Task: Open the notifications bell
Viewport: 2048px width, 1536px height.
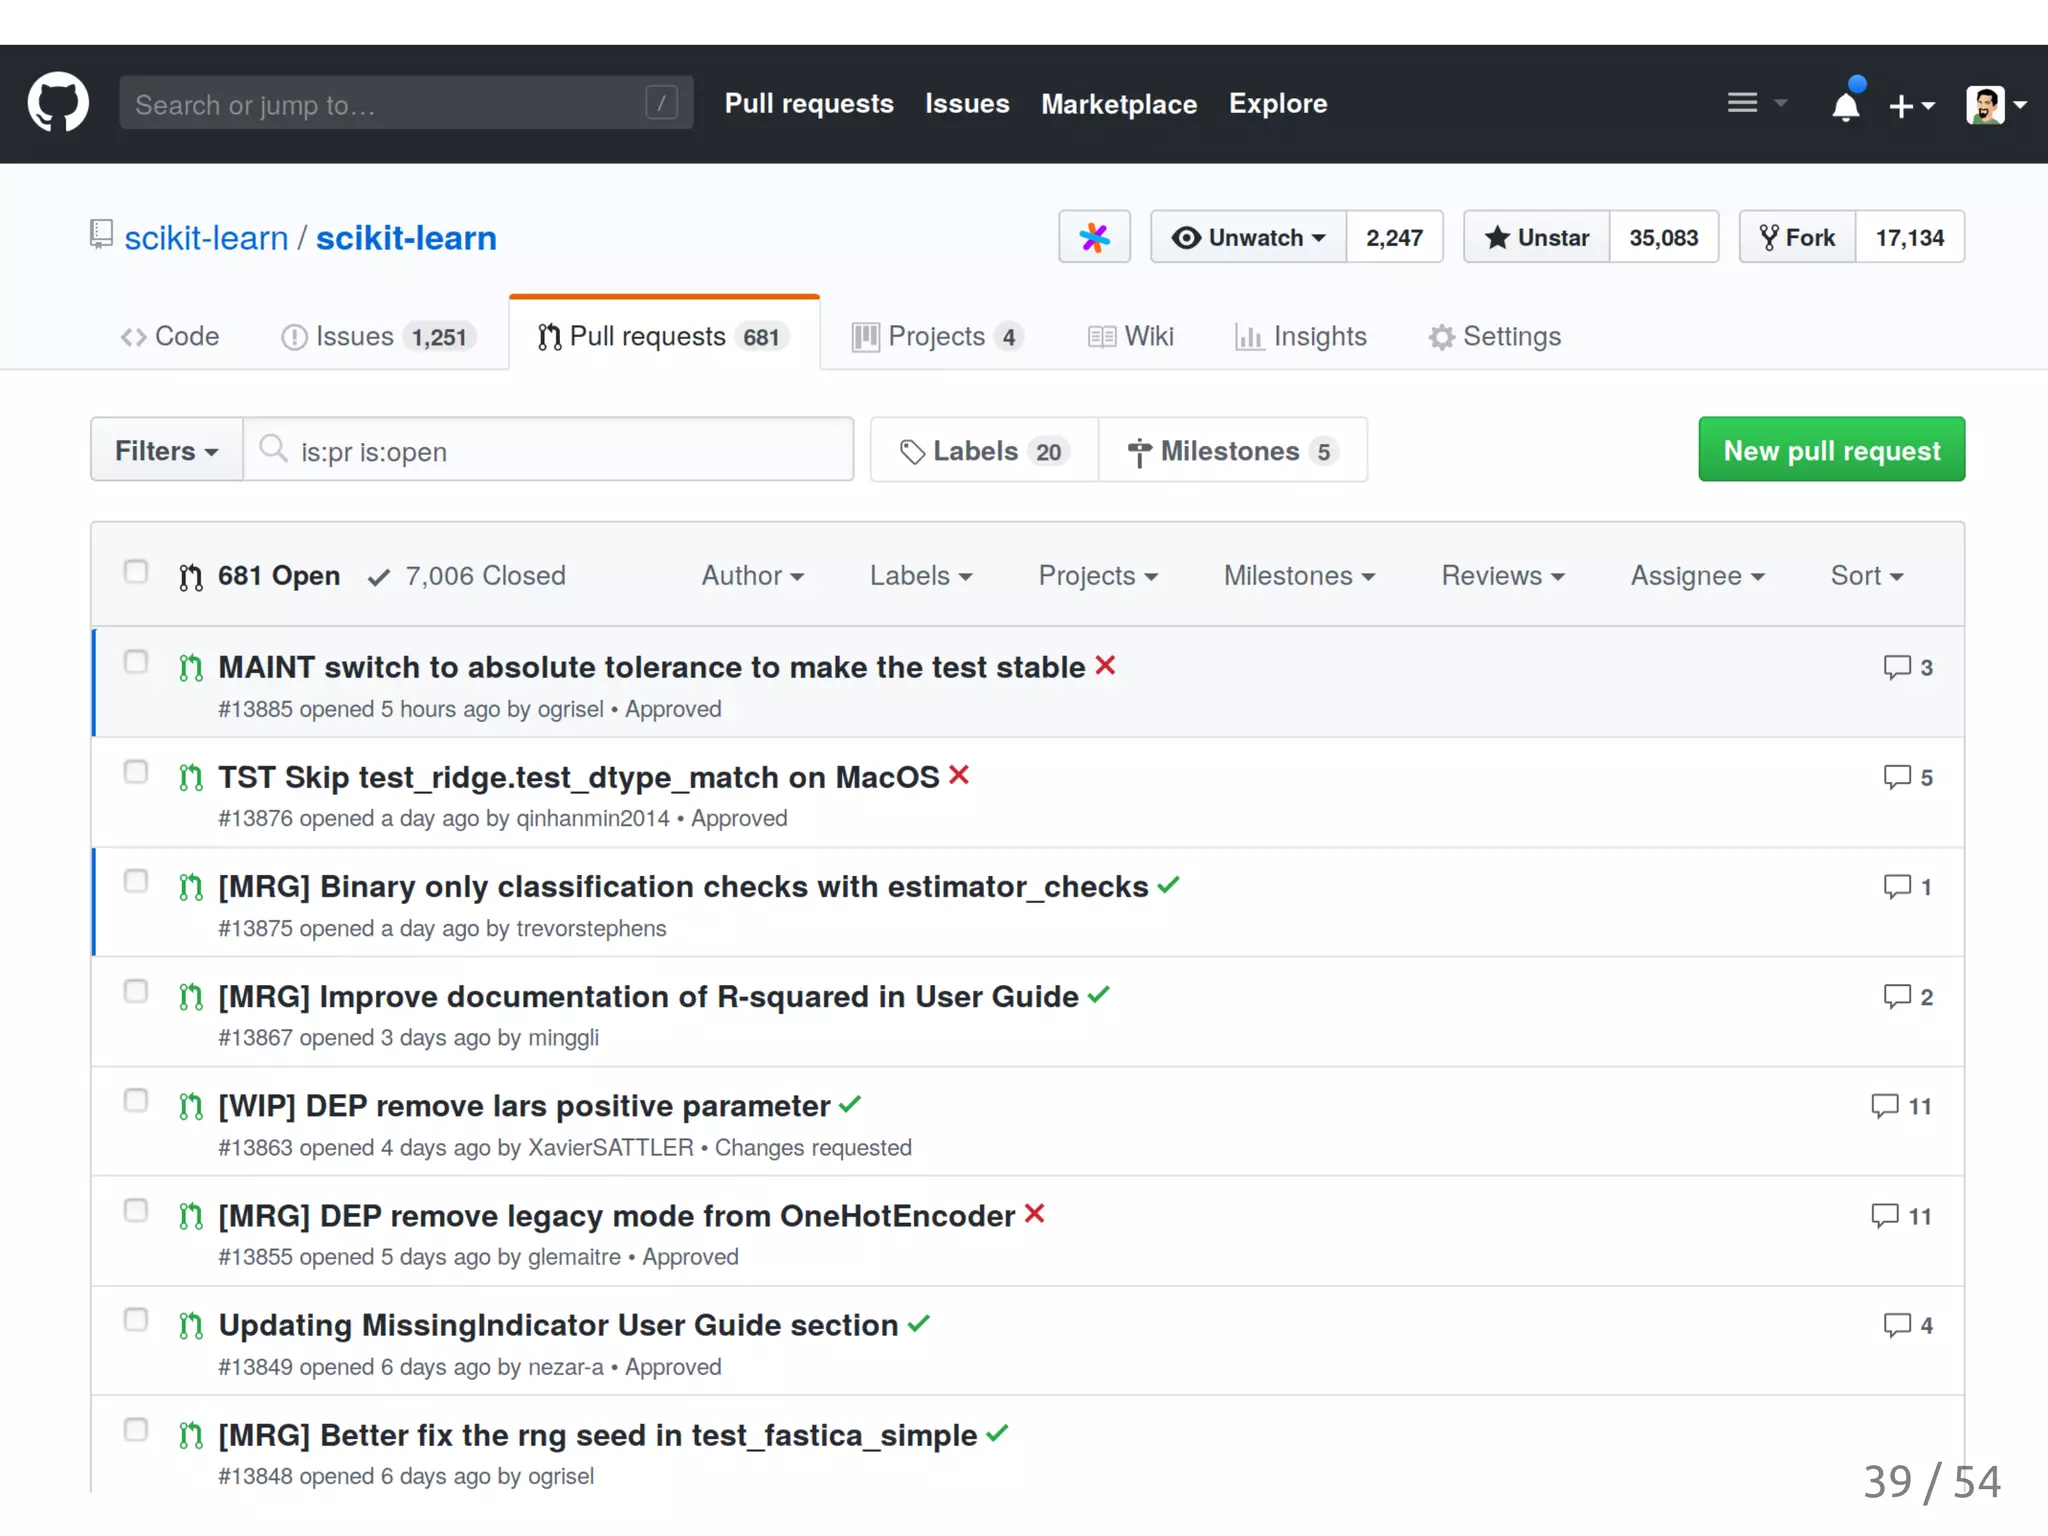Action: [1845, 104]
